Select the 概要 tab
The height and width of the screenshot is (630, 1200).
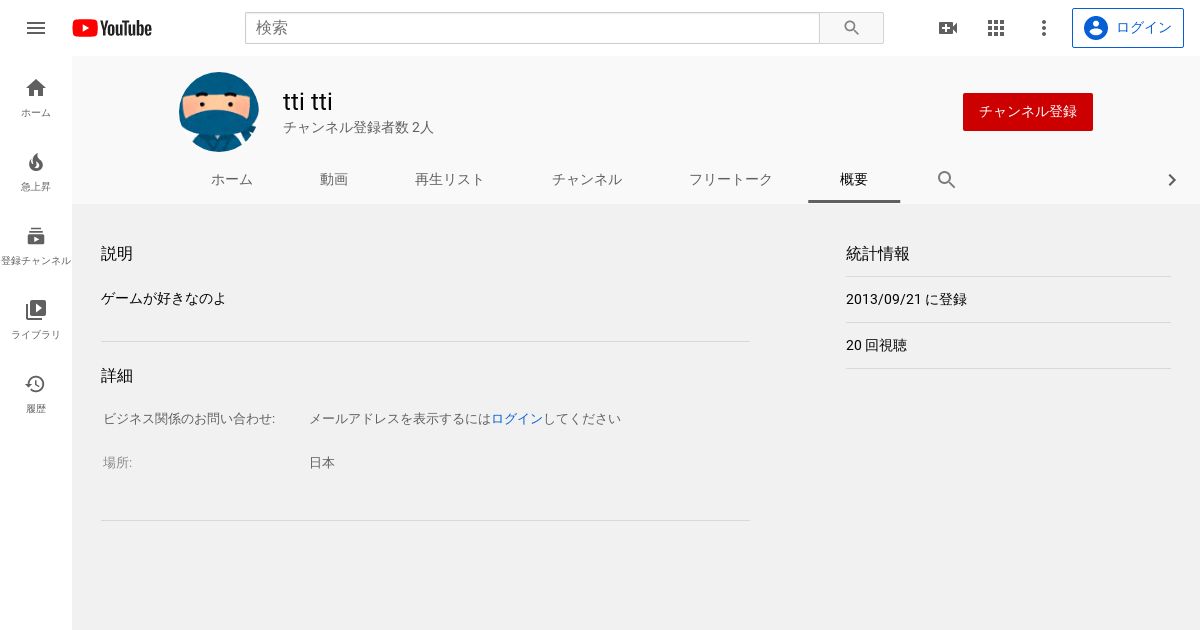pos(854,180)
